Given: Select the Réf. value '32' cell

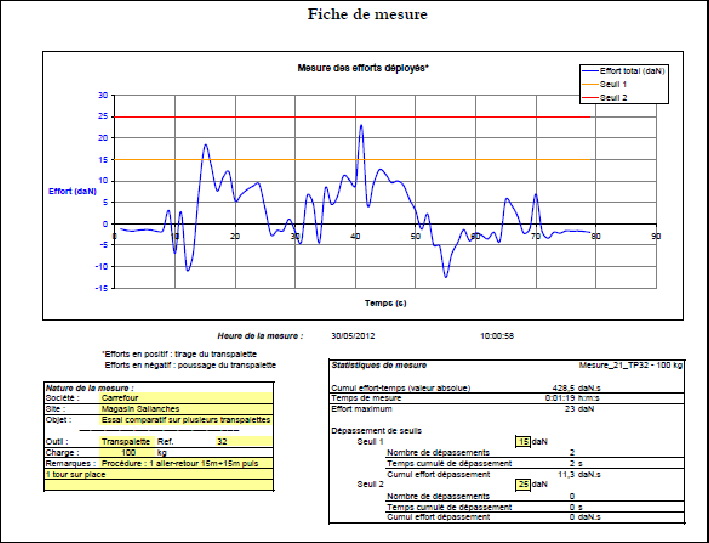Looking at the screenshot, I should point(222,439).
